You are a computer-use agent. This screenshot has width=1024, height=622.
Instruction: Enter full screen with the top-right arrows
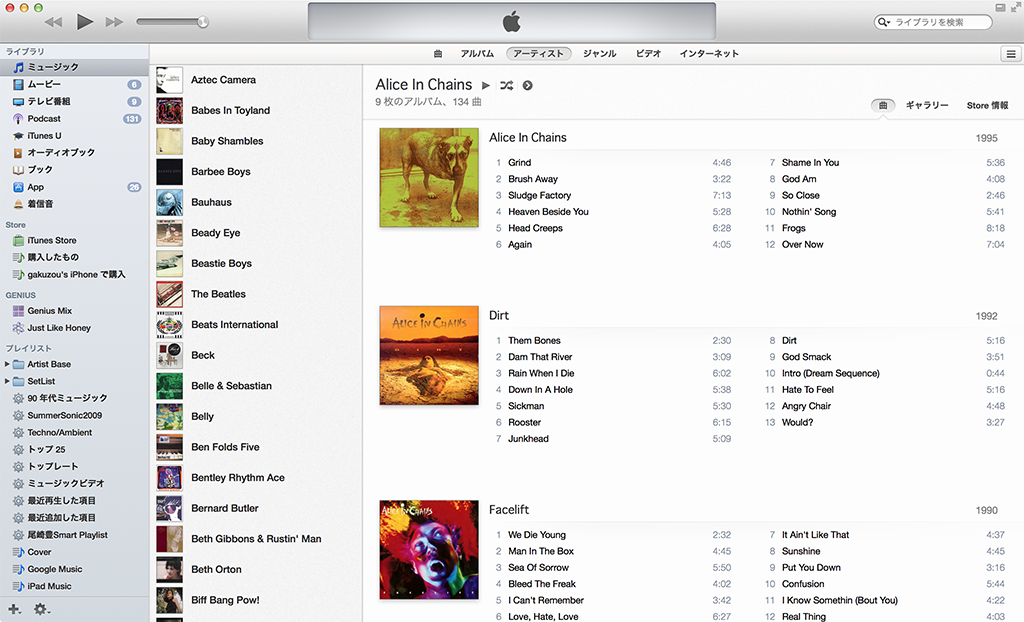1016,7
